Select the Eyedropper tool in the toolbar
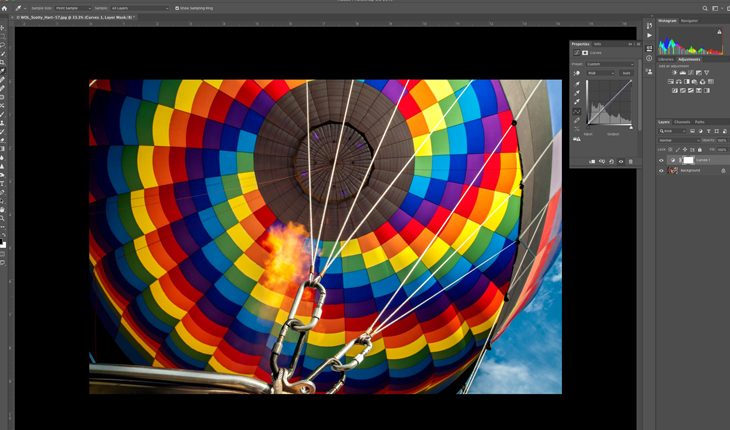The image size is (730, 430). tap(2, 71)
